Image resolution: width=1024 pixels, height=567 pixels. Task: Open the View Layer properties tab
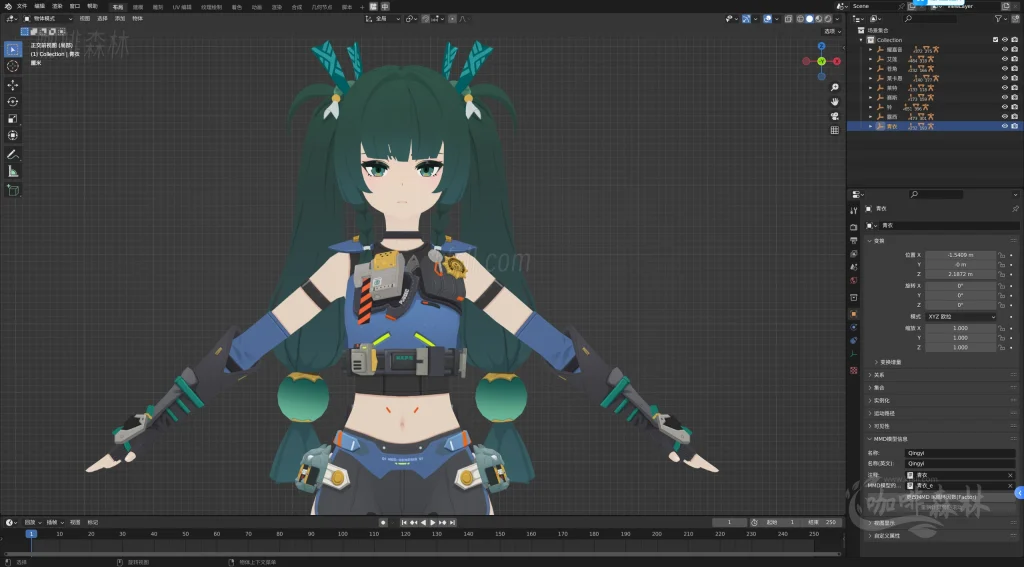[x=854, y=253]
